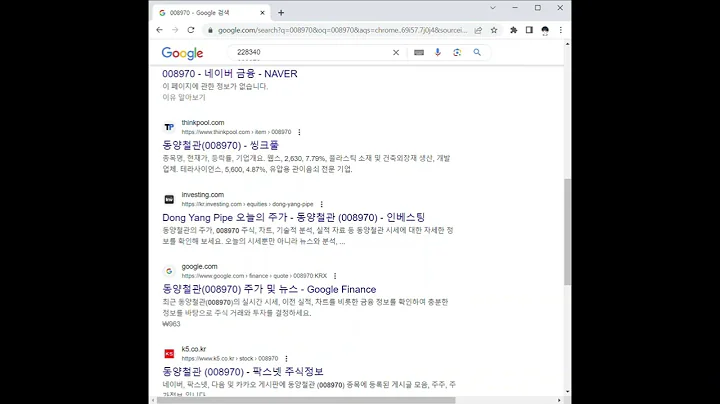720x404 pixels.
Task: Clear the search box text
Action: pyautogui.click(x=396, y=52)
